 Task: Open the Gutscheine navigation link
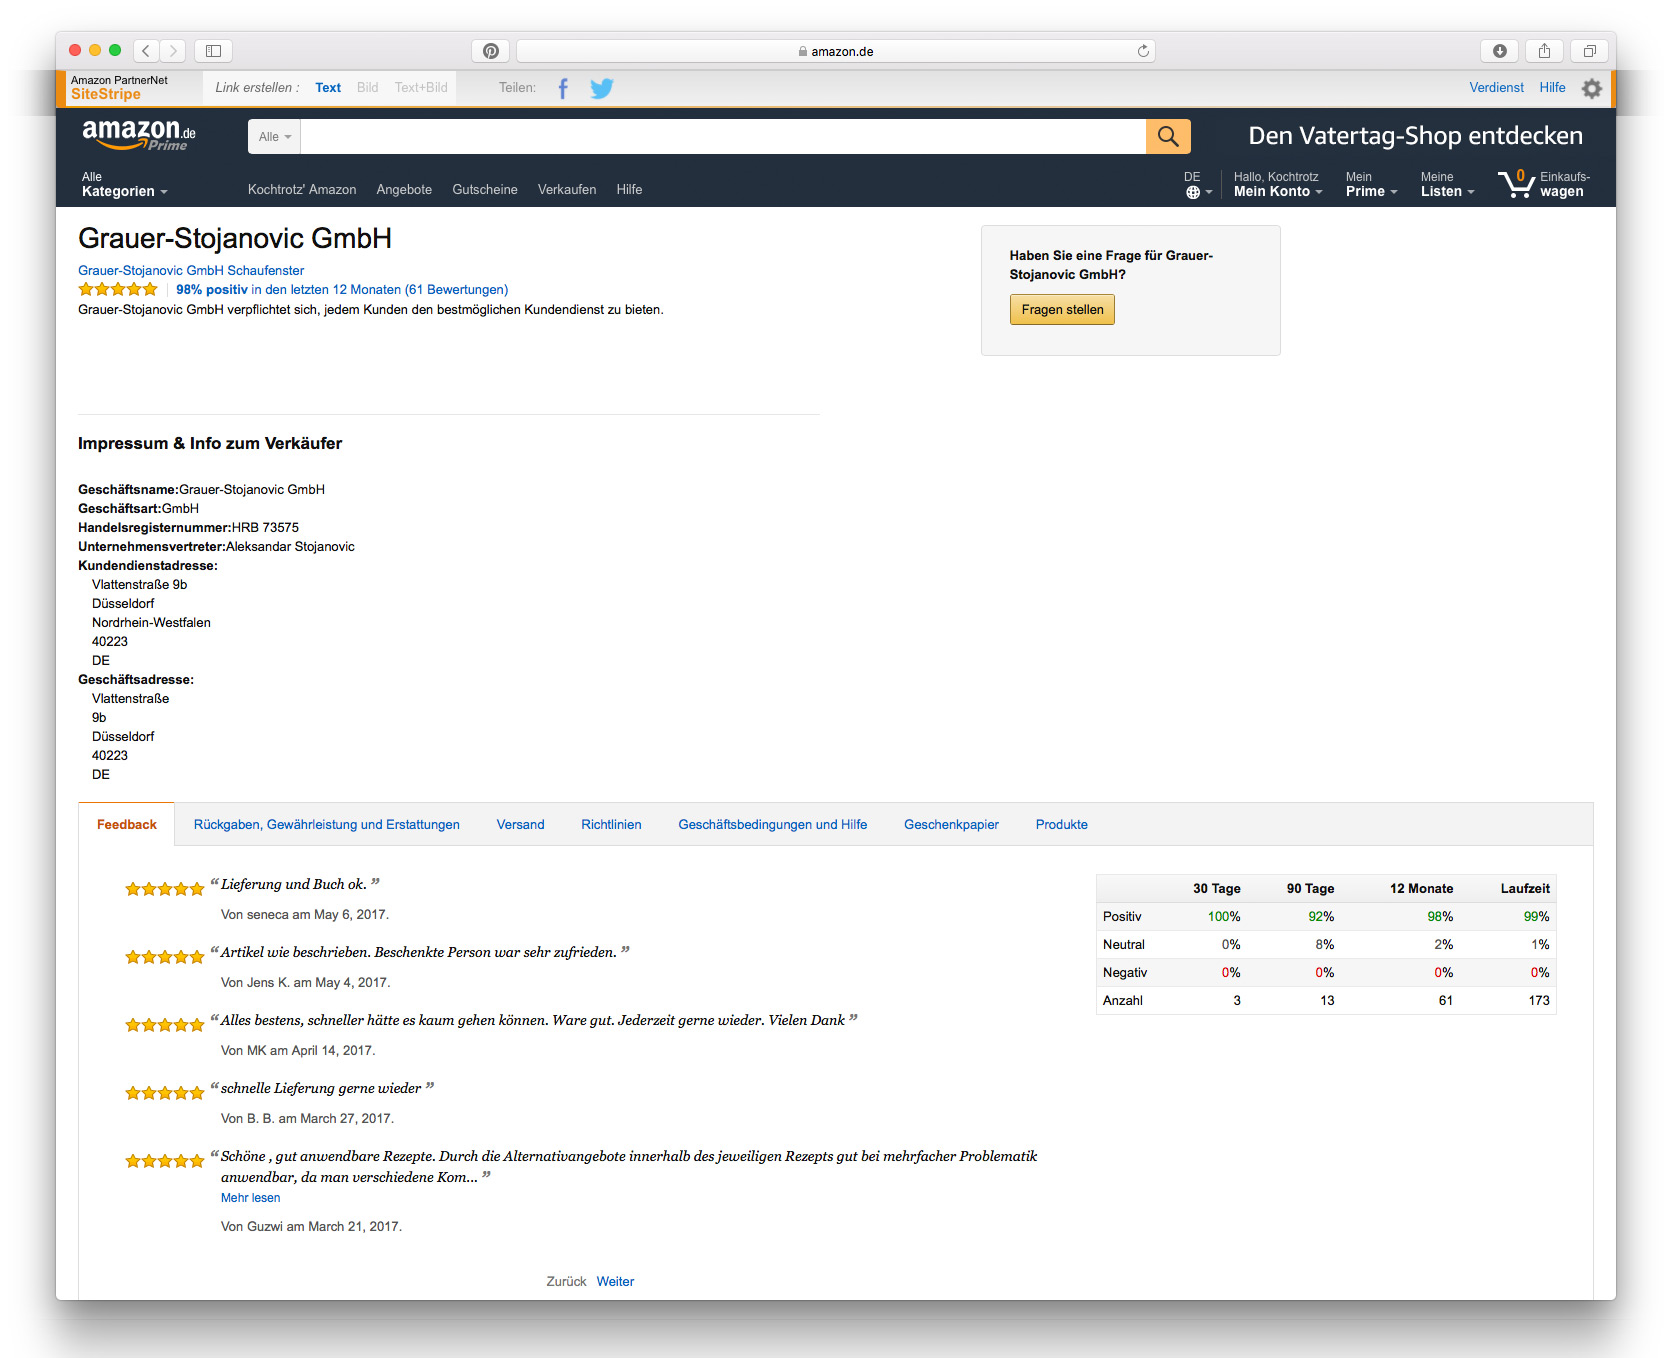[x=485, y=190]
